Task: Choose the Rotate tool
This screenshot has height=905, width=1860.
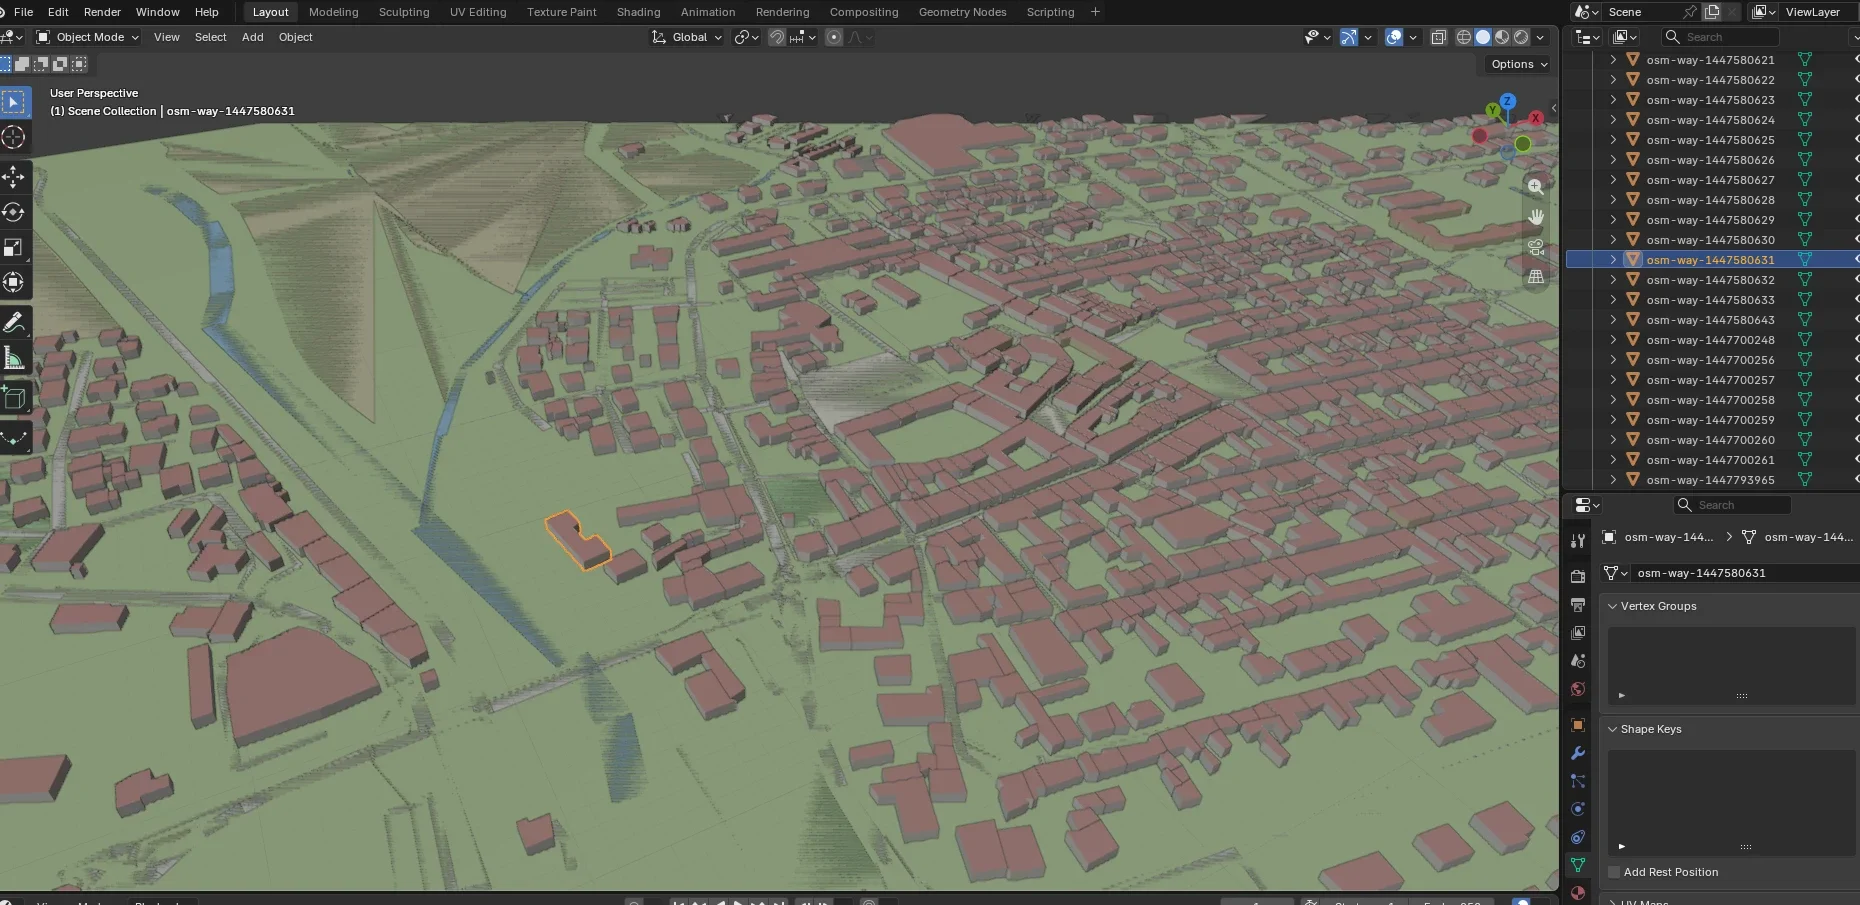Action: (14, 212)
